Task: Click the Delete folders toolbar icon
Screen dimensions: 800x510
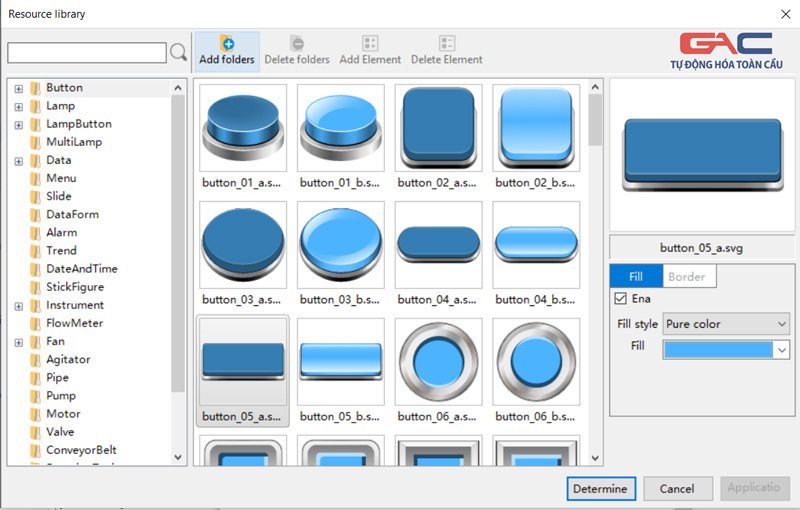Action: 297,43
